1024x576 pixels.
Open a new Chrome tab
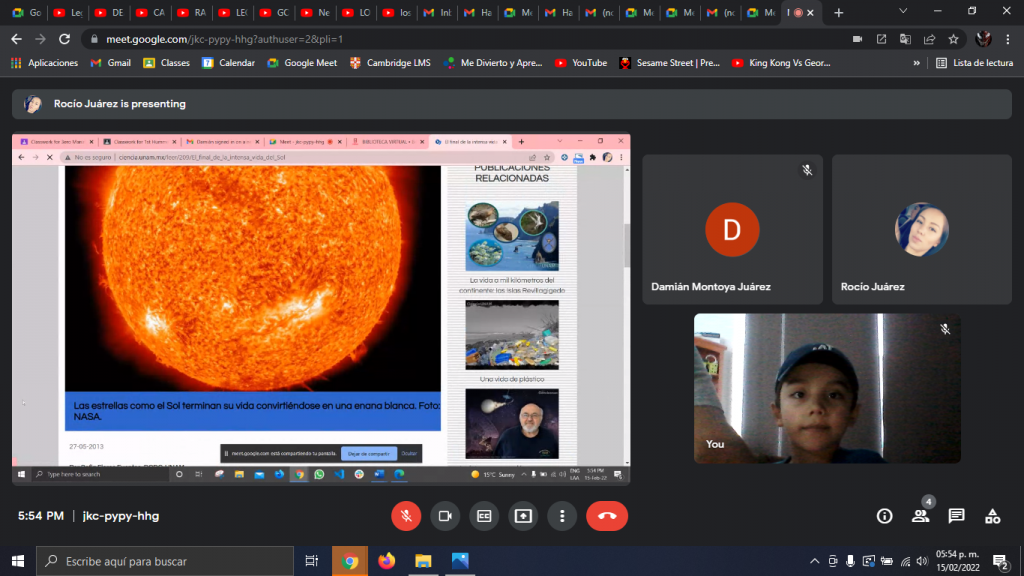838,13
